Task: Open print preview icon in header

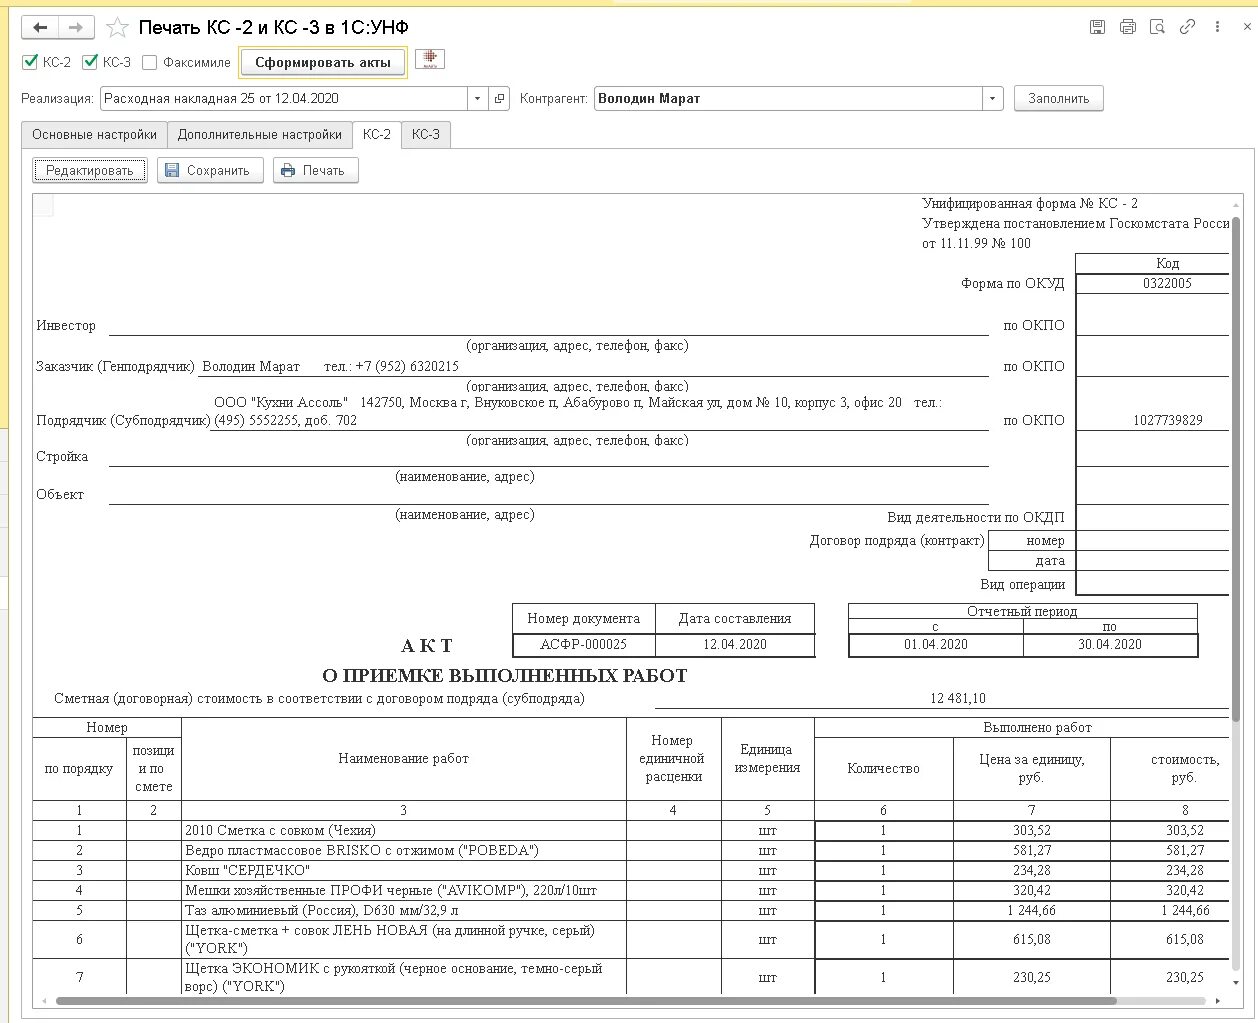Action: [x=1158, y=27]
